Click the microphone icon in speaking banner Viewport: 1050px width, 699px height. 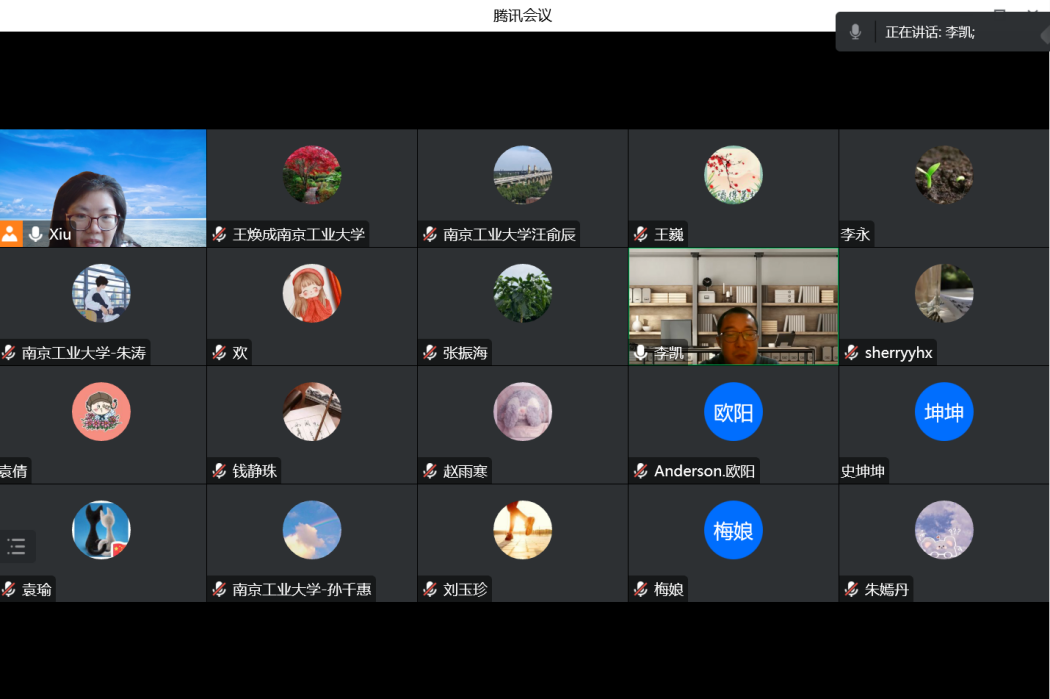pyautogui.click(x=855, y=32)
